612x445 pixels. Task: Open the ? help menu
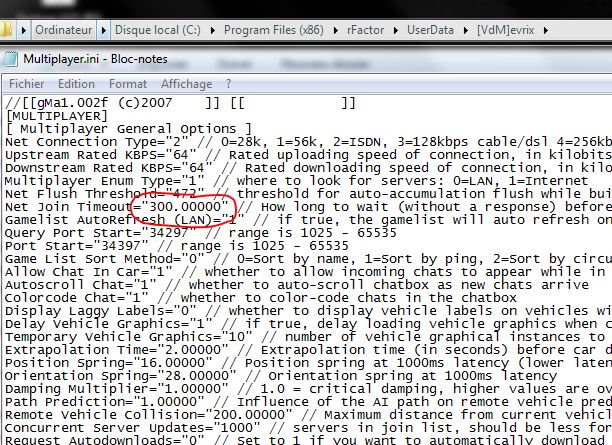coord(228,84)
